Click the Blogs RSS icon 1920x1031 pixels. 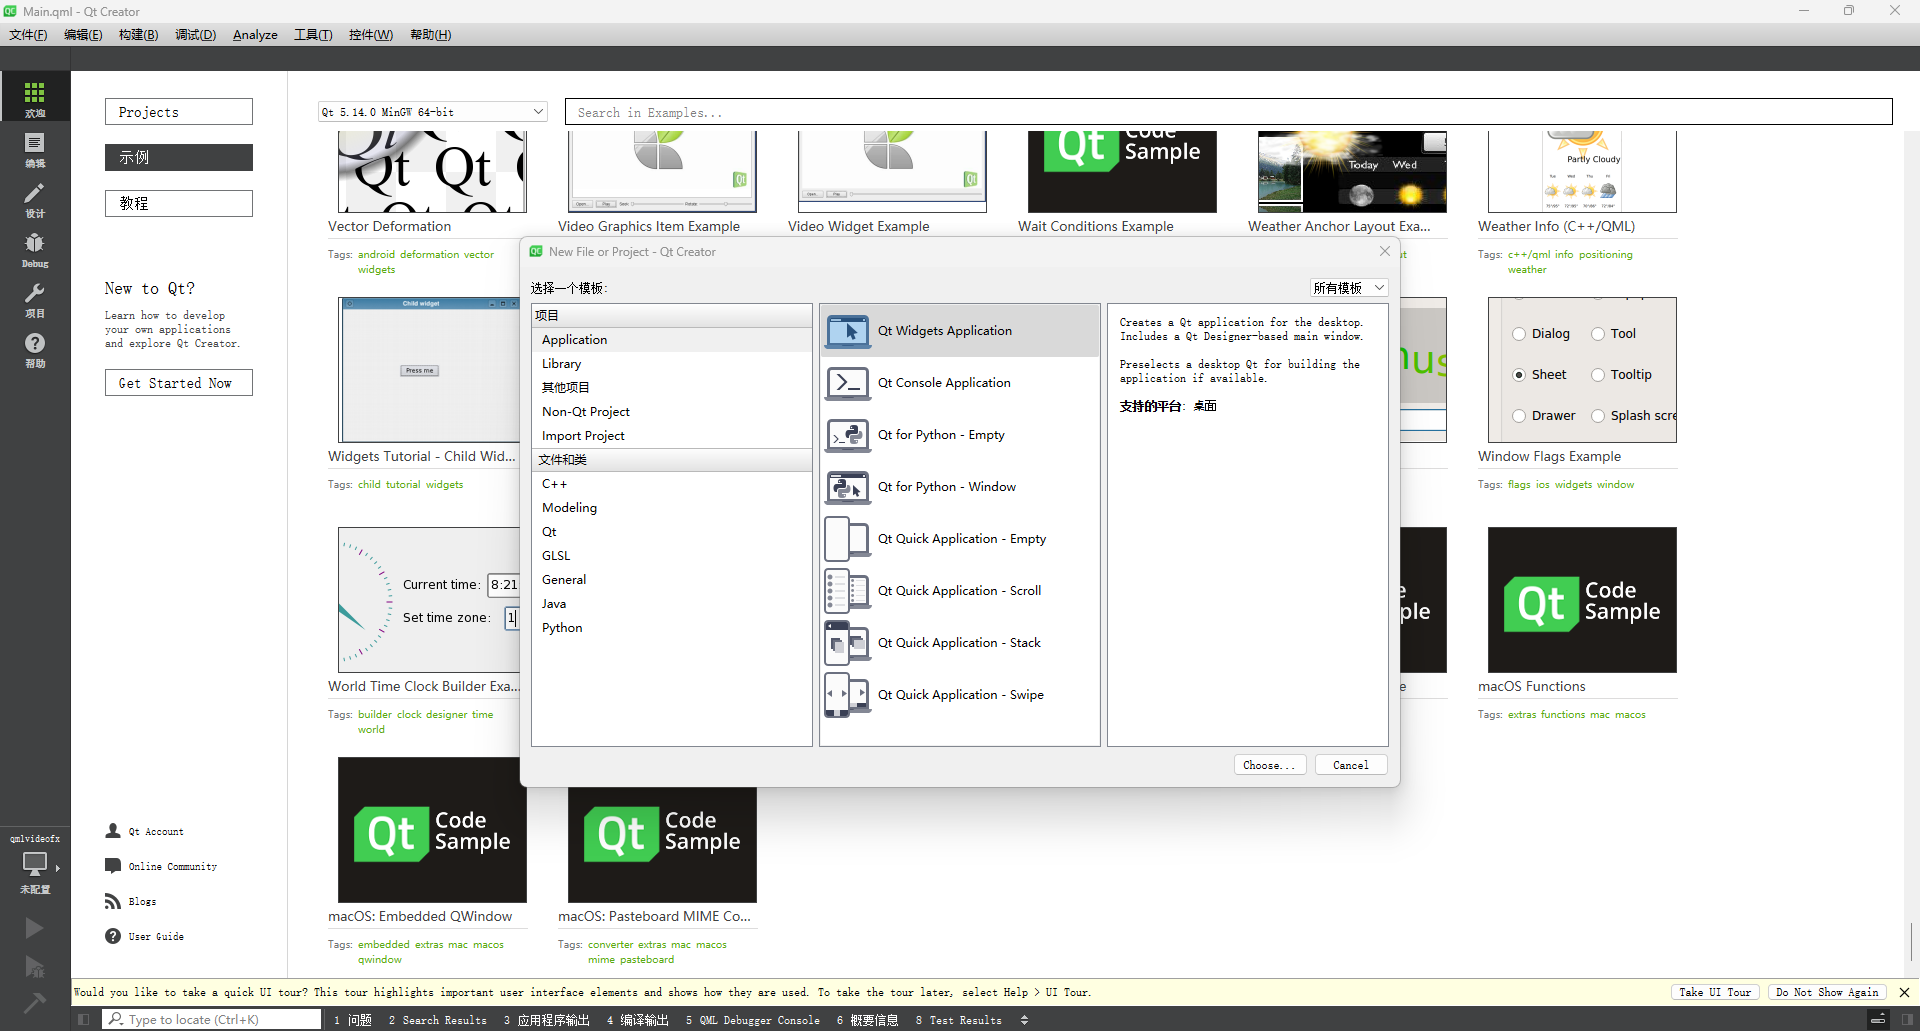click(x=113, y=902)
